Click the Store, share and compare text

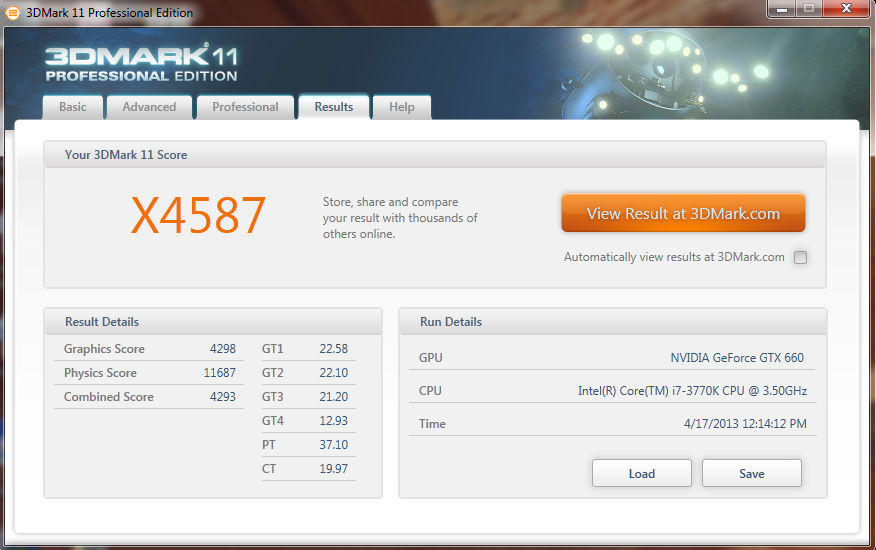(x=400, y=218)
